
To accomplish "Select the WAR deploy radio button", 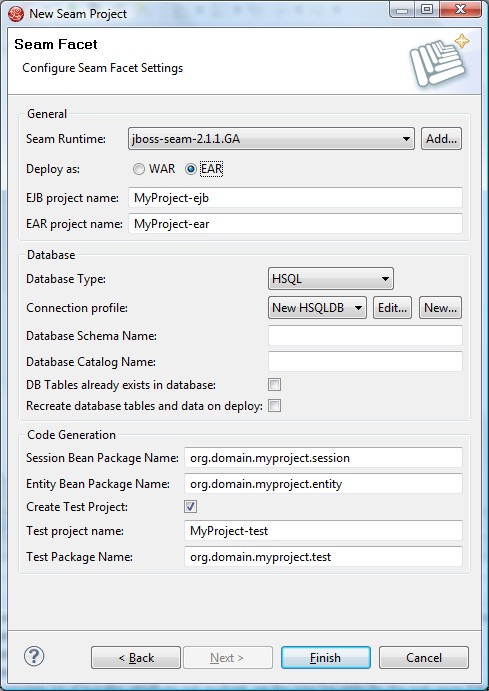I will 139,169.
